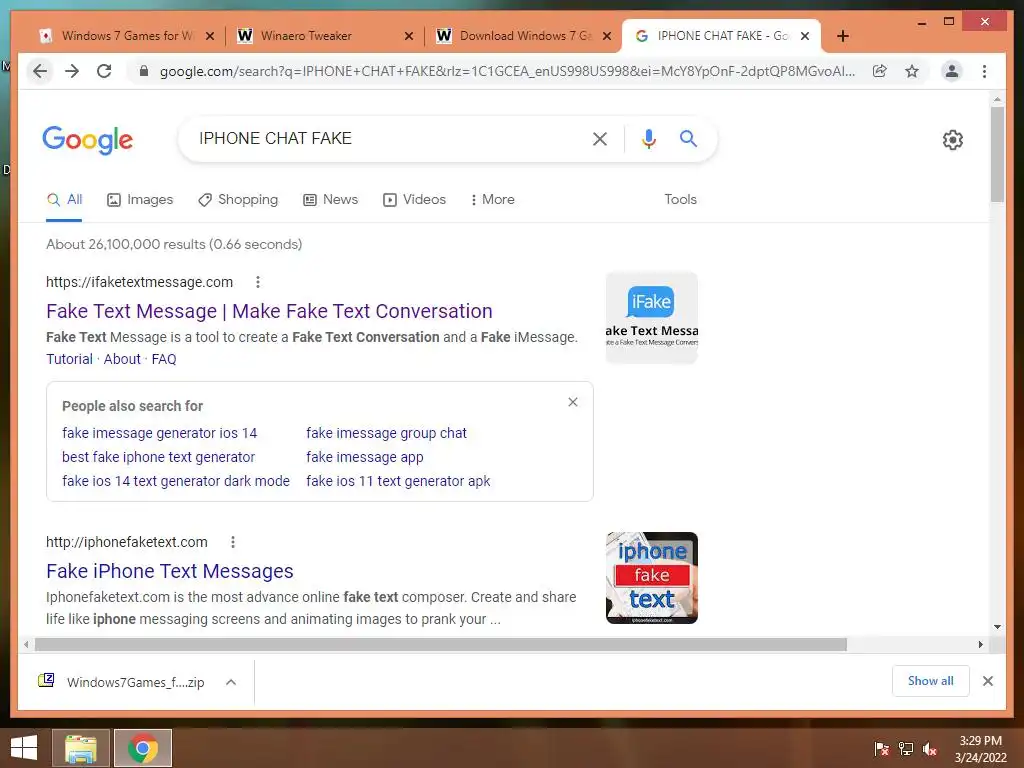Click Show all downloads
Screen dimensions: 1024x768
931,681
